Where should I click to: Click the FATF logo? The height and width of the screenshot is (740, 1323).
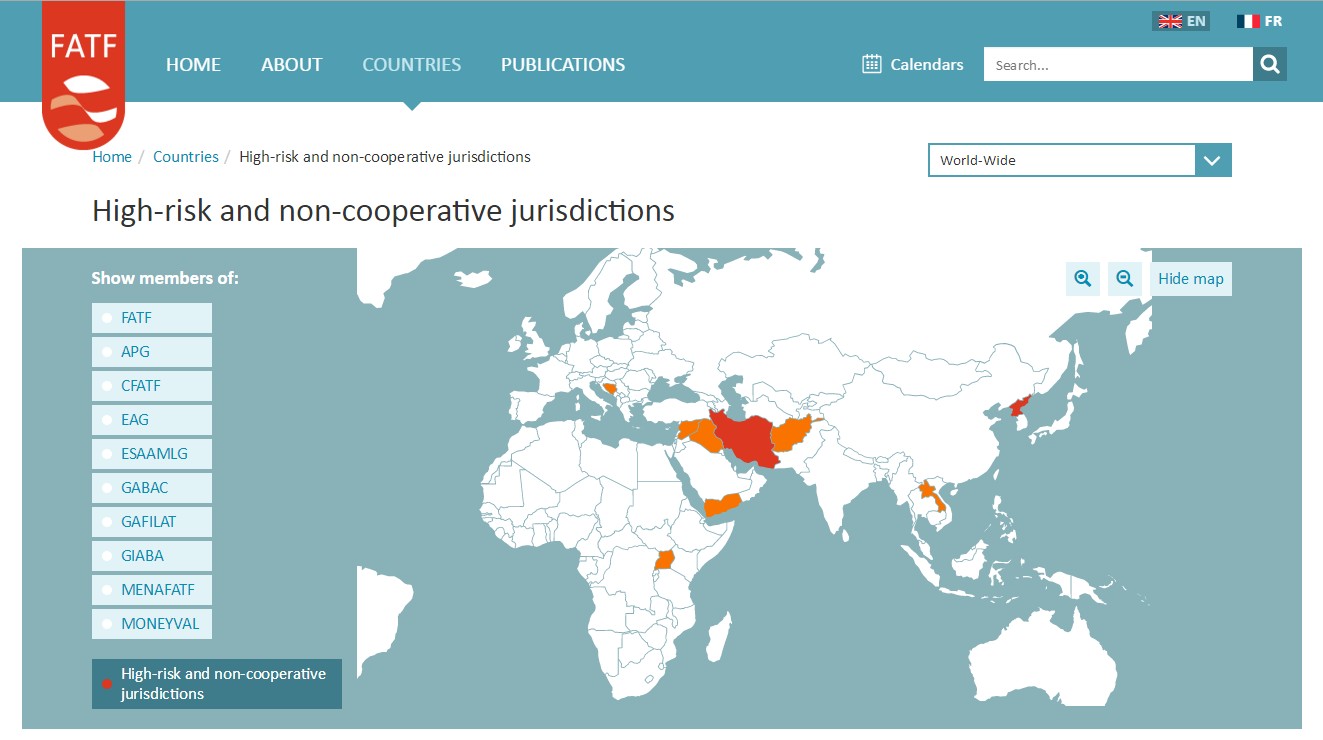click(84, 75)
